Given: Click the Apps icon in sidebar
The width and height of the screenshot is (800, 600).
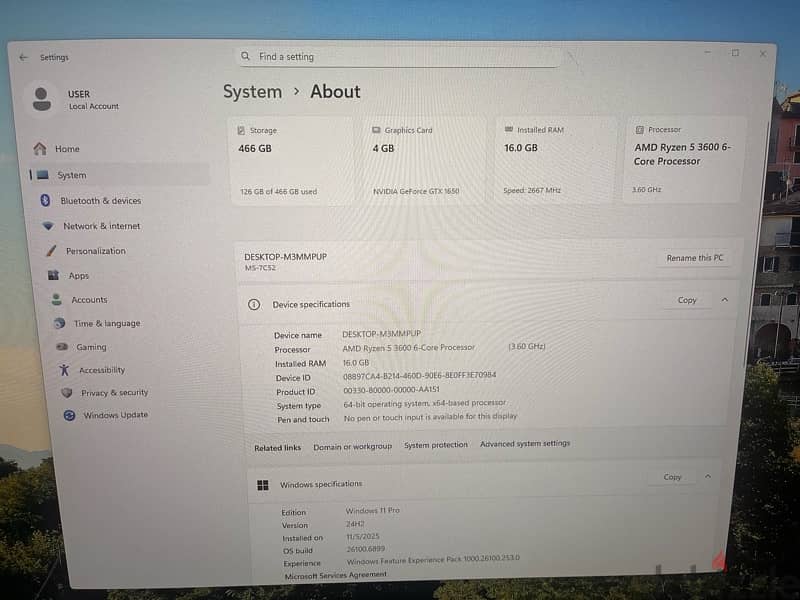Looking at the screenshot, I should click(54, 276).
